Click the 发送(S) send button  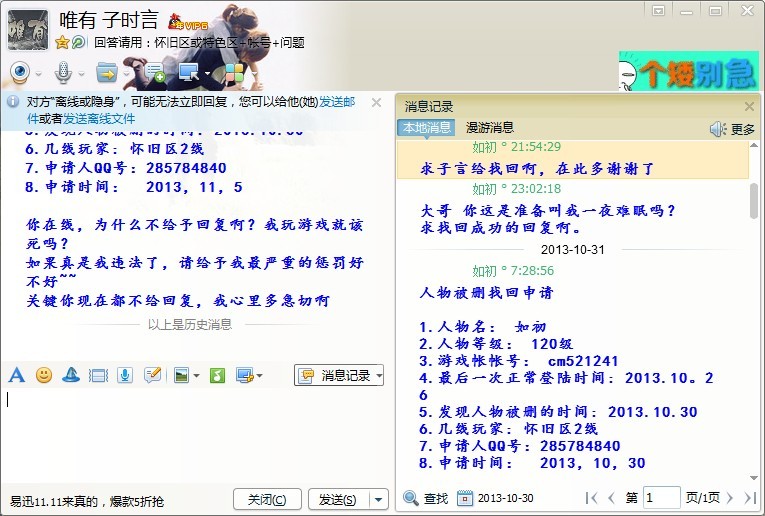pos(338,499)
